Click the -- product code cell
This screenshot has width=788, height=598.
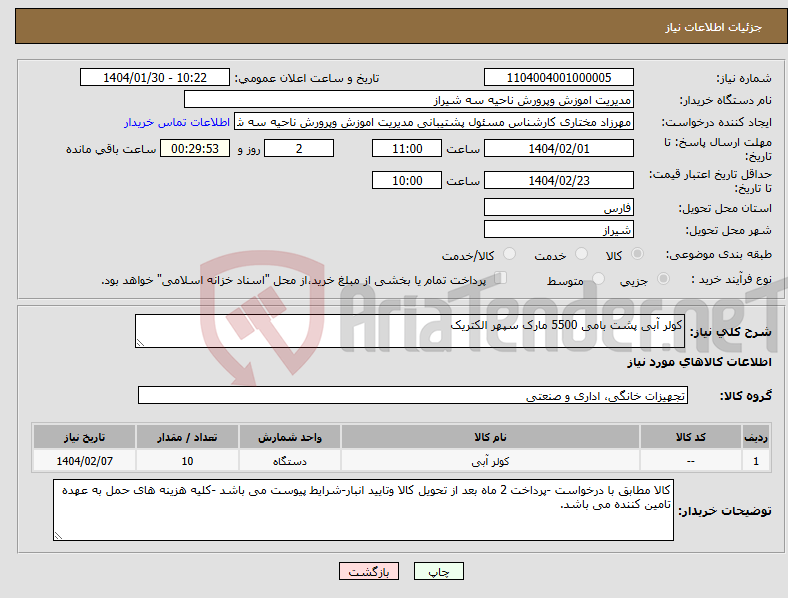click(691, 461)
